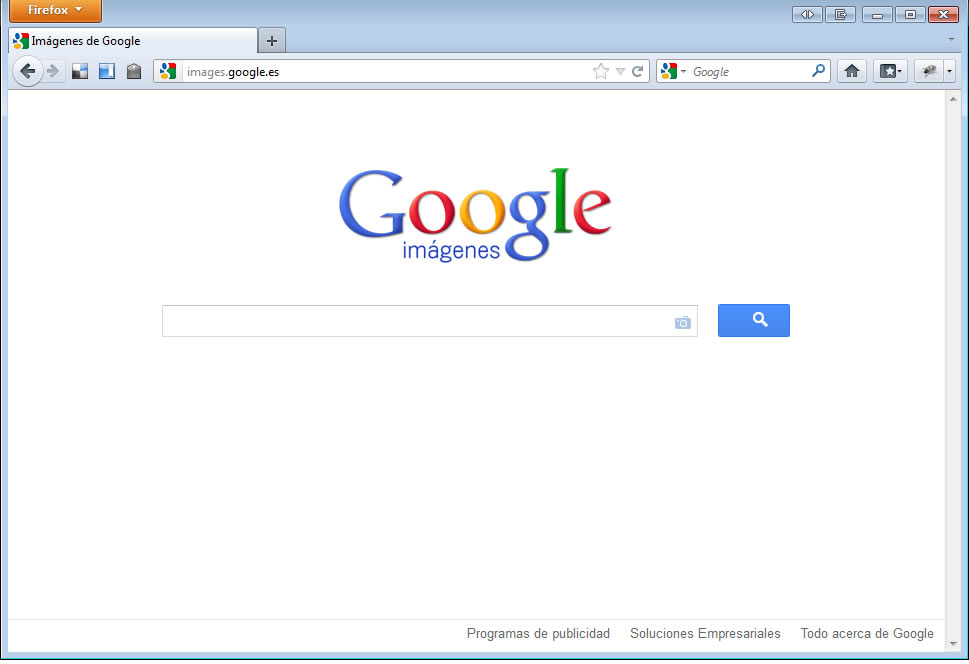The width and height of the screenshot is (969, 664).
Task: Go back with the Back arrow button
Action: pos(27,72)
